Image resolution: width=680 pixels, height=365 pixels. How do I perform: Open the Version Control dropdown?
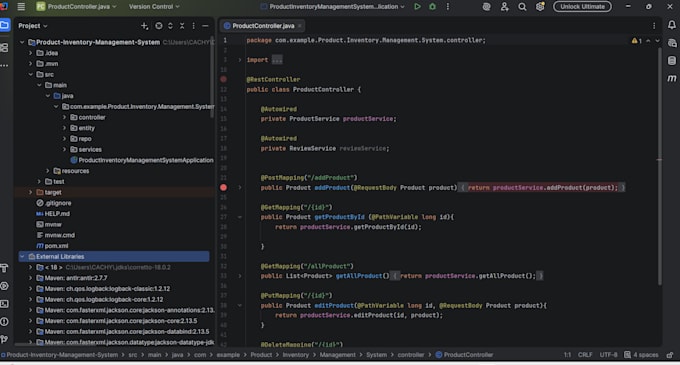[154, 7]
